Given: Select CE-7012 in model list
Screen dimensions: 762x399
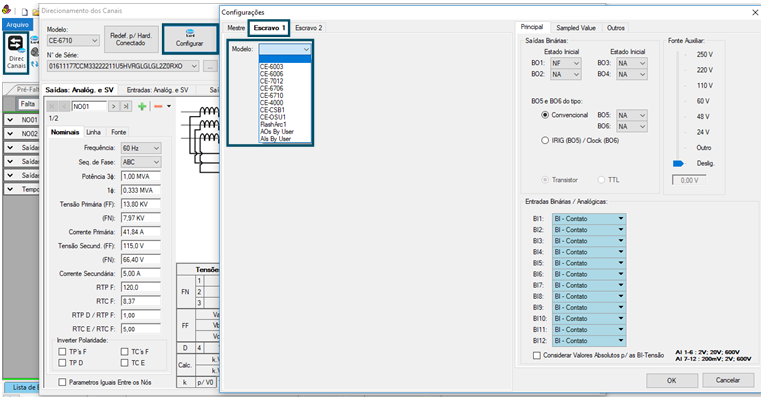Looking at the screenshot, I should [x=285, y=82].
